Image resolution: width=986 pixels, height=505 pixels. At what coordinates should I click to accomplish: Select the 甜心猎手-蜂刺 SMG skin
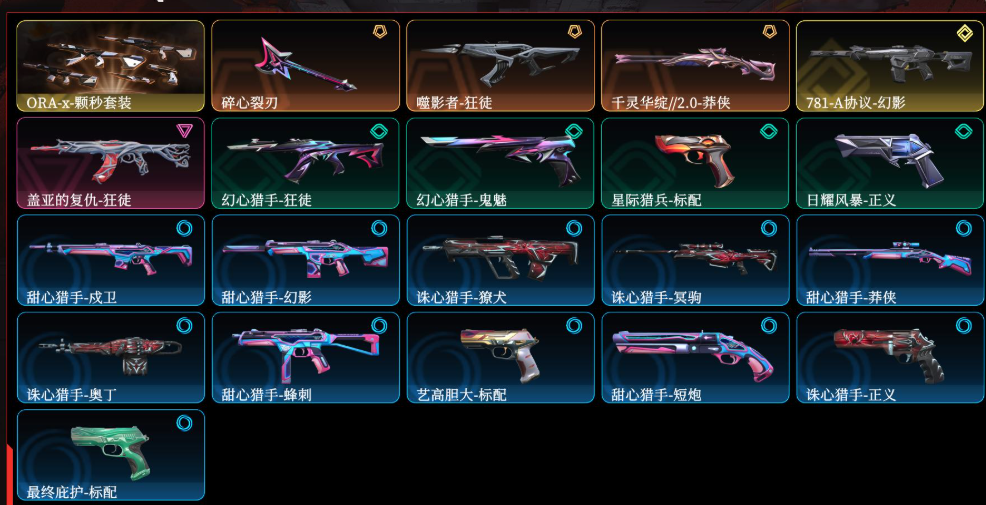tap(306, 358)
